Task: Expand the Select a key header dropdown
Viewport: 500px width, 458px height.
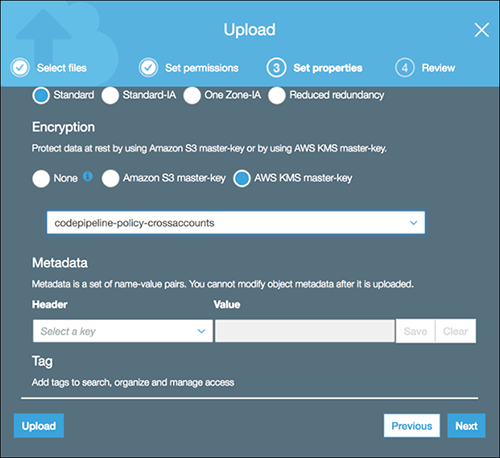Action: [123, 331]
